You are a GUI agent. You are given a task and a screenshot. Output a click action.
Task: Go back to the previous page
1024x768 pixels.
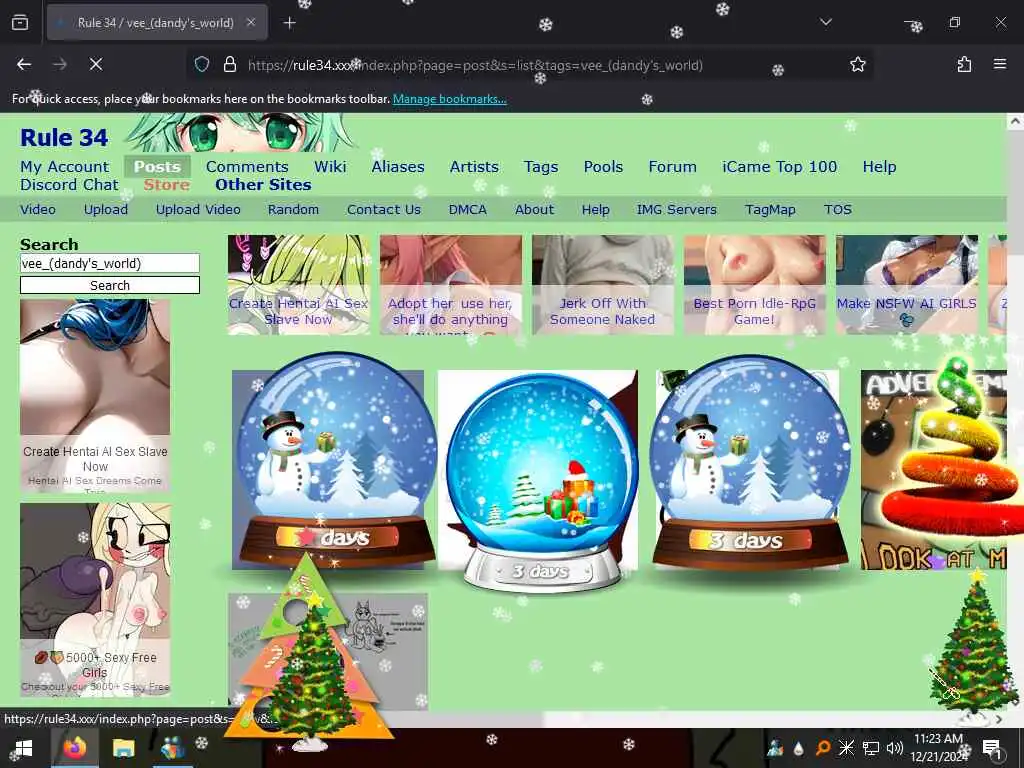coord(24,64)
